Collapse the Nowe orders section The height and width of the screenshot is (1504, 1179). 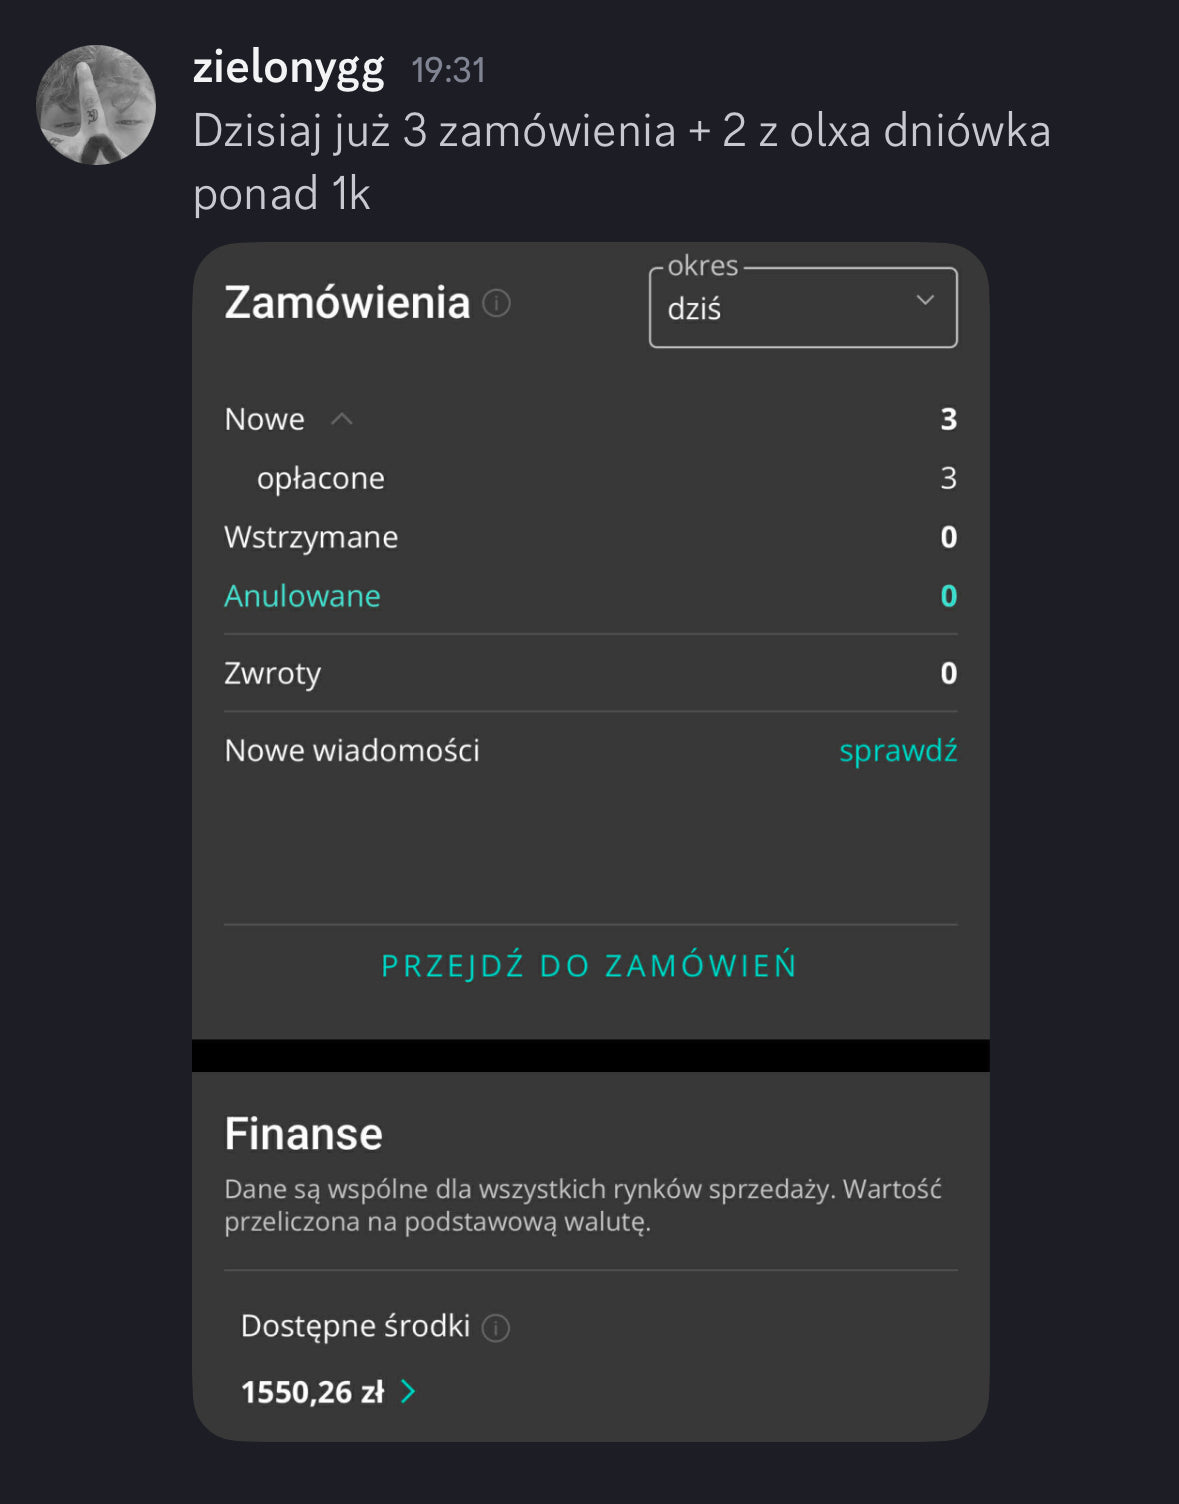(x=342, y=419)
